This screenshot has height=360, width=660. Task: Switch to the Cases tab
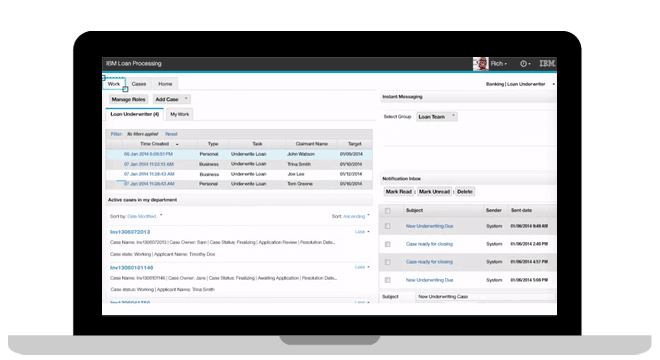pyautogui.click(x=139, y=84)
